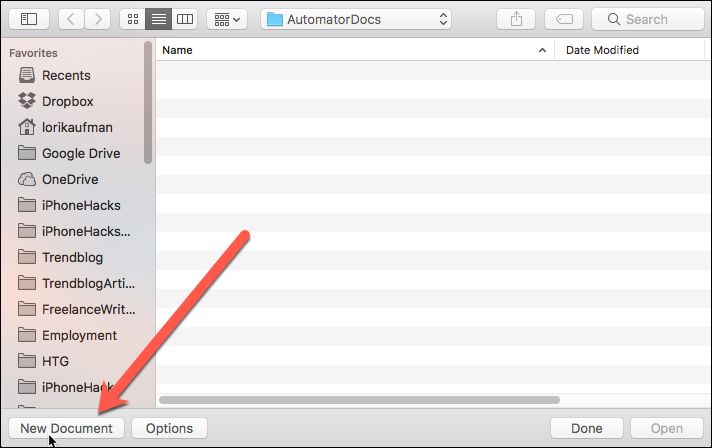Click the Options button

click(169, 428)
